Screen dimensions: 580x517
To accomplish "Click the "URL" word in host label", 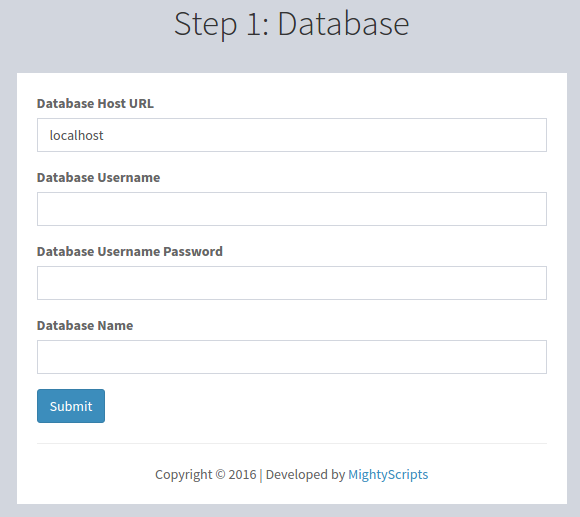I will click(x=141, y=104).
